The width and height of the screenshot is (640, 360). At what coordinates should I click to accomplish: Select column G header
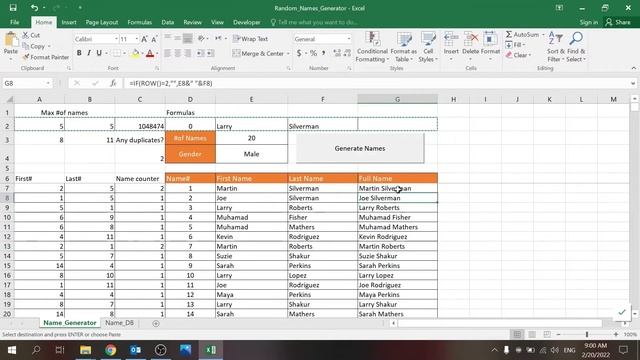[398, 99]
